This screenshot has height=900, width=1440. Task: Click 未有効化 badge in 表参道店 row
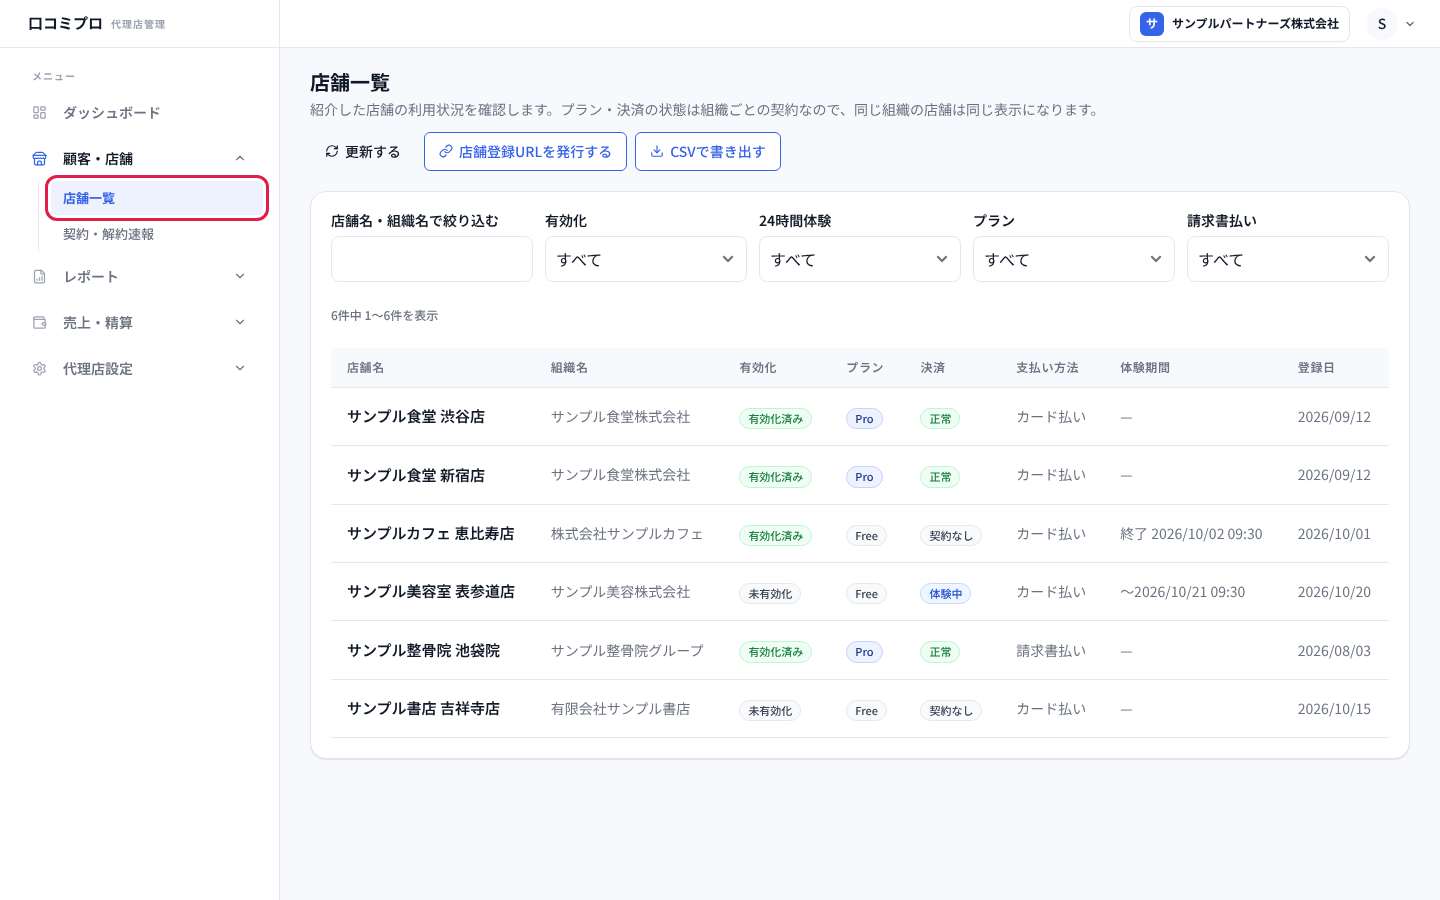(770, 594)
